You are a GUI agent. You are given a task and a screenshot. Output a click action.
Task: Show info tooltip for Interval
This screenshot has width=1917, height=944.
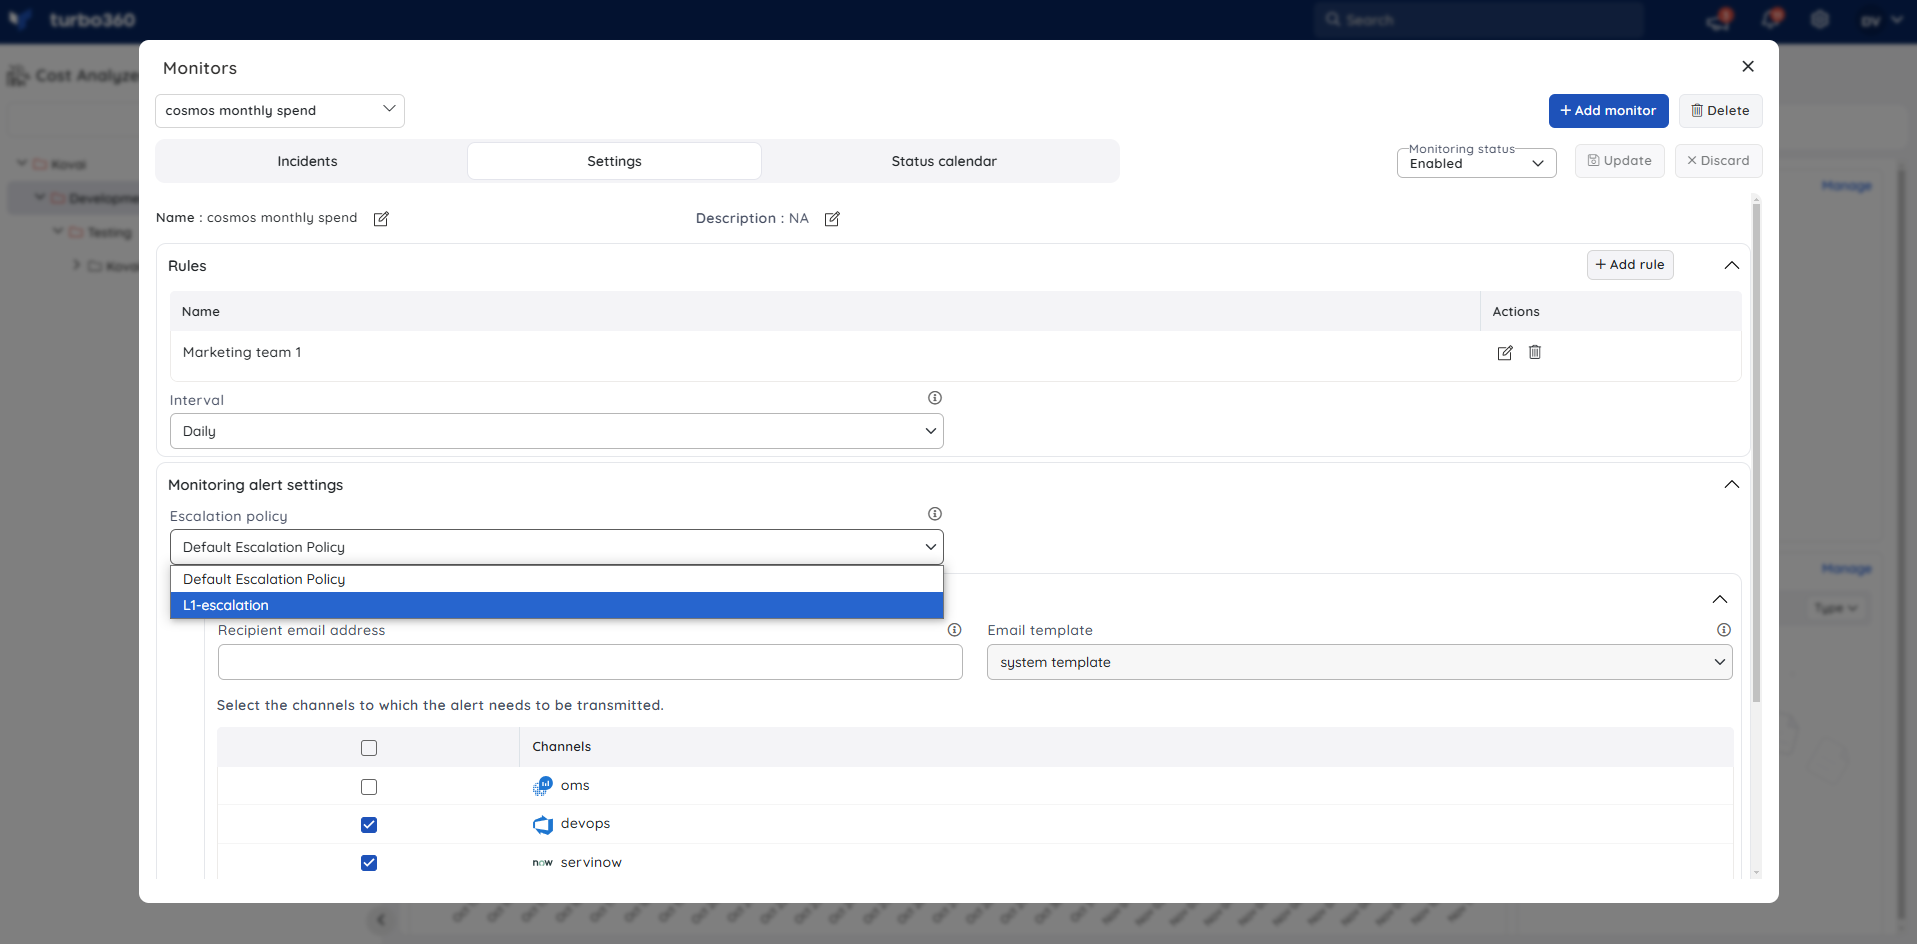(x=935, y=398)
